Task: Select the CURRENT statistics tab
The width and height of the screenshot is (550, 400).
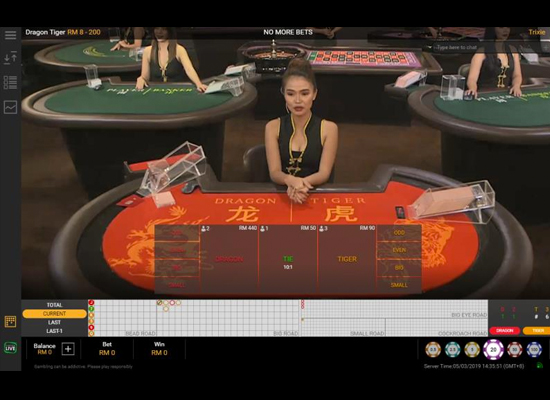Action: click(54, 314)
